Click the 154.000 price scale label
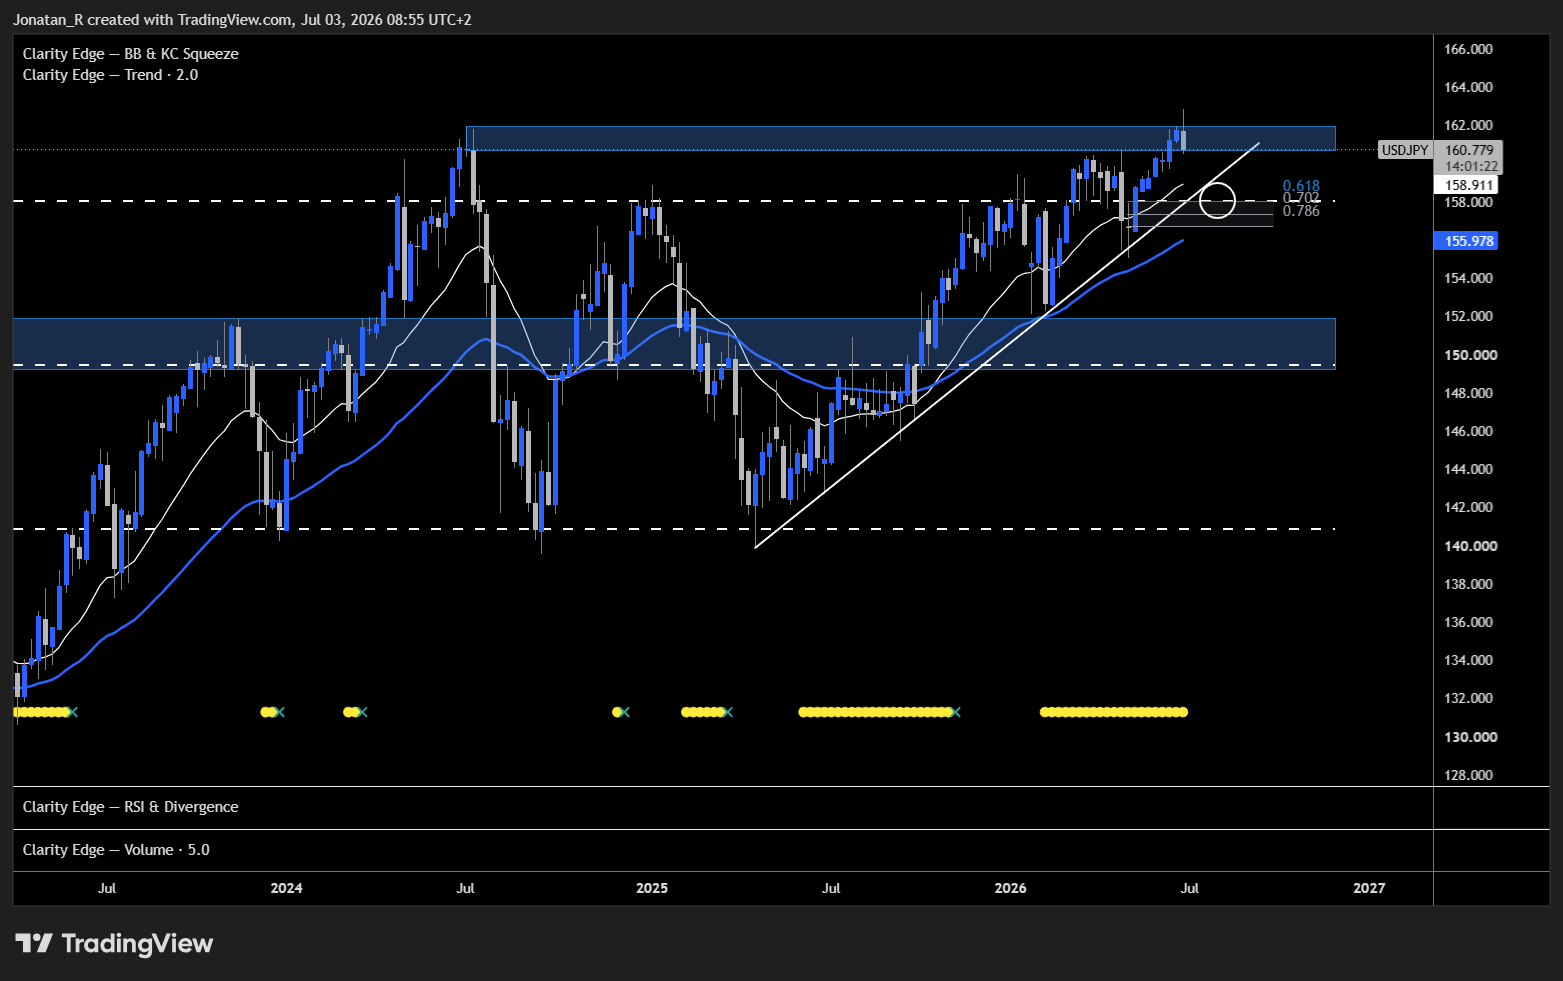Image resolution: width=1563 pixels, height=981 pixels. (1468, 278)
